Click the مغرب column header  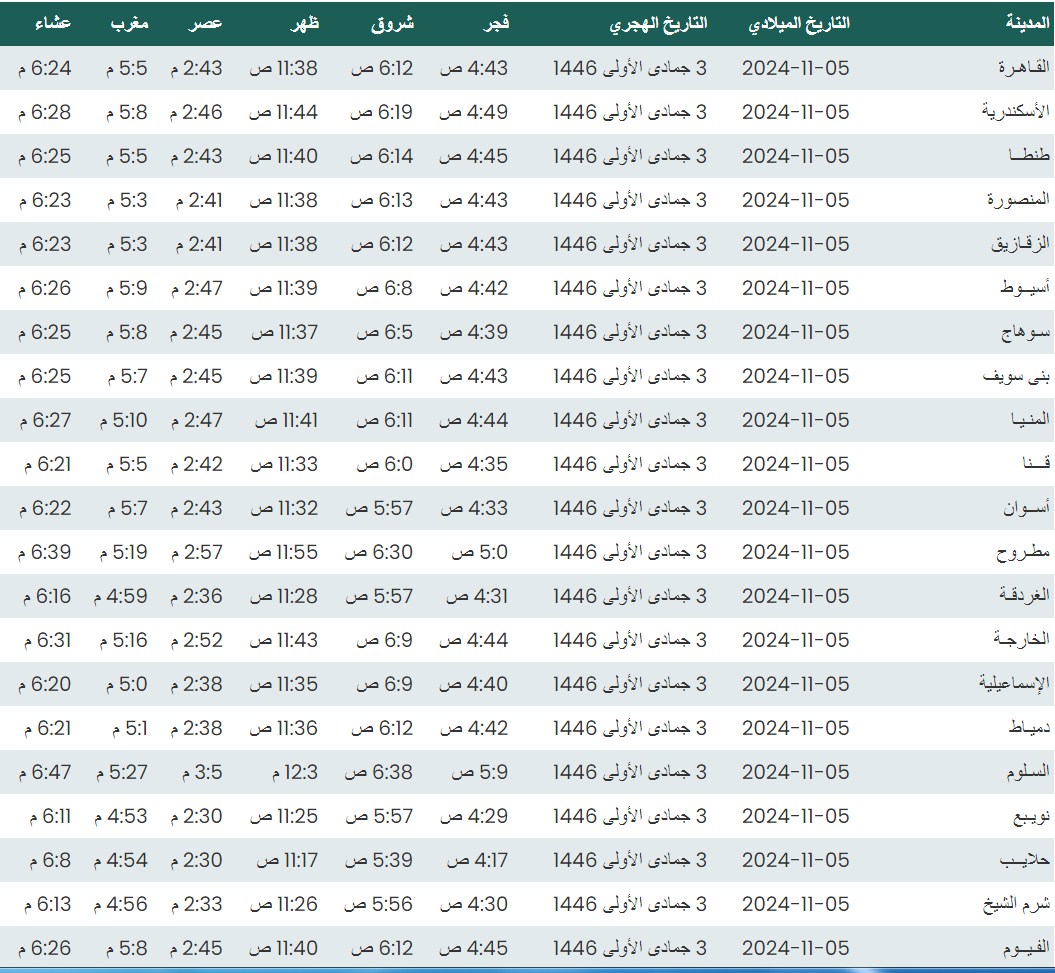coord(129,24)
